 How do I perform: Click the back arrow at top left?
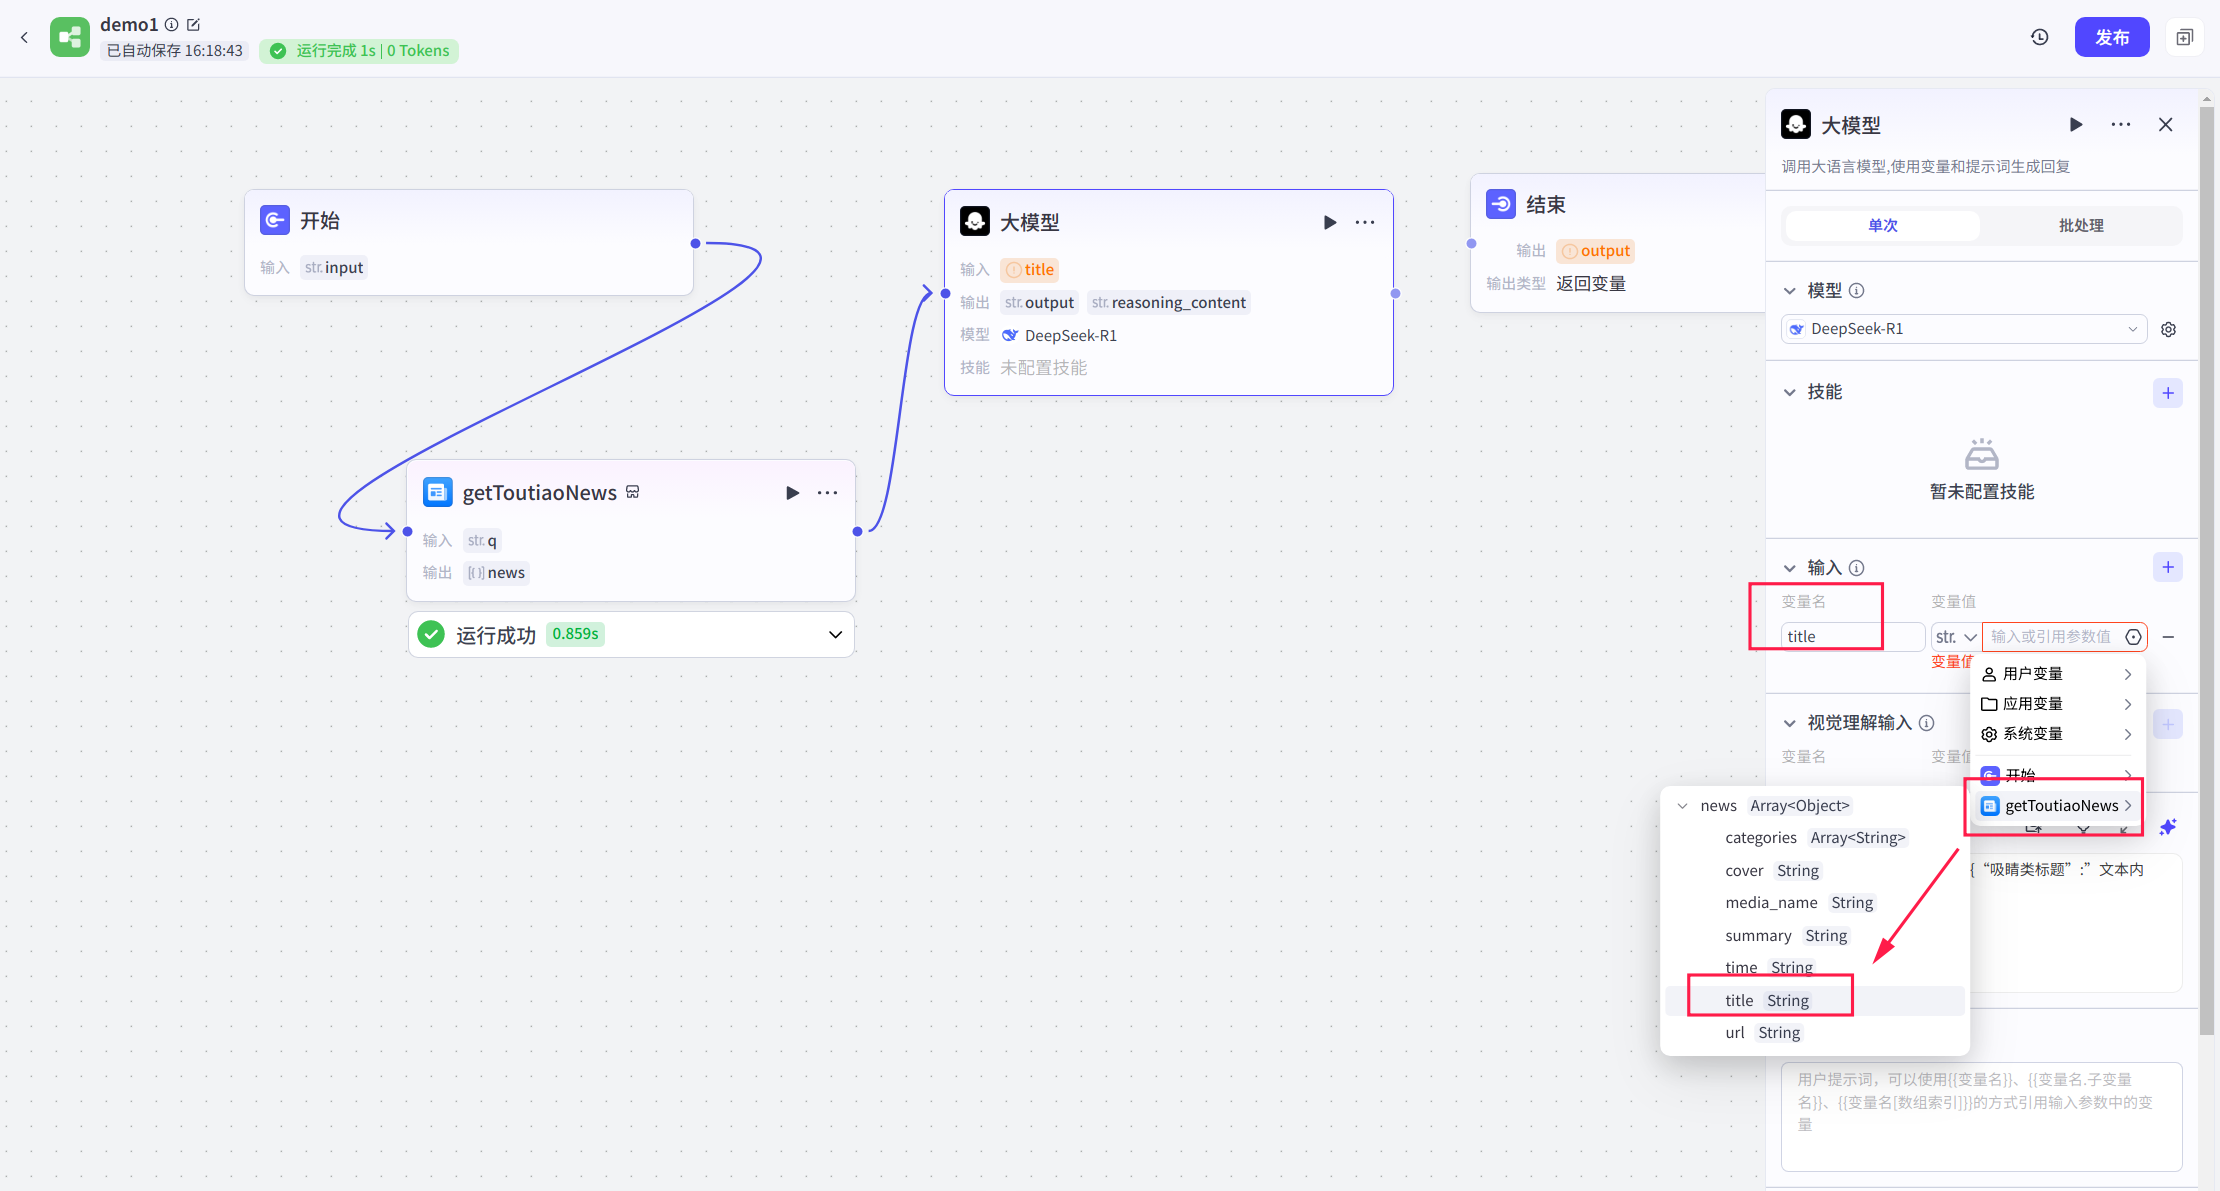[x=24, y=38]
